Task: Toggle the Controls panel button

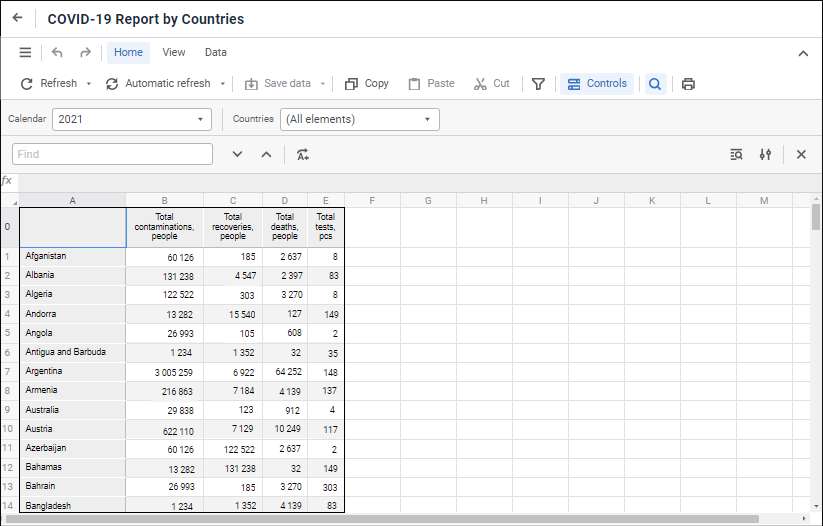Action: click(597, 84)
